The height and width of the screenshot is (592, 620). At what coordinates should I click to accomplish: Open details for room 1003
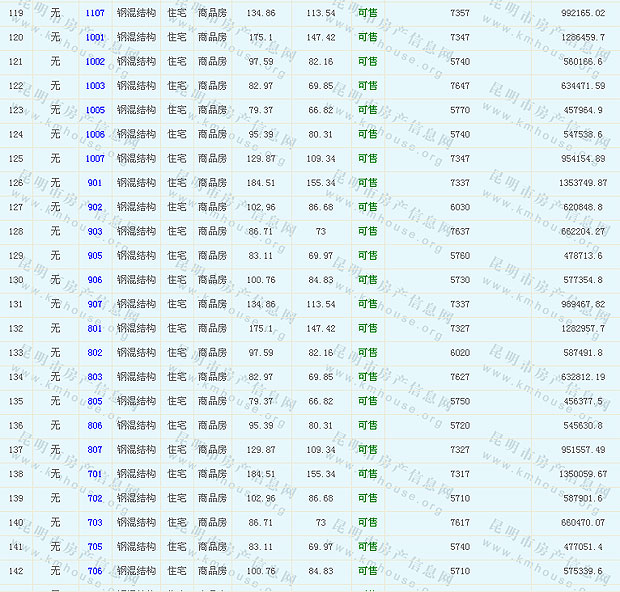(x=95, y=86)
